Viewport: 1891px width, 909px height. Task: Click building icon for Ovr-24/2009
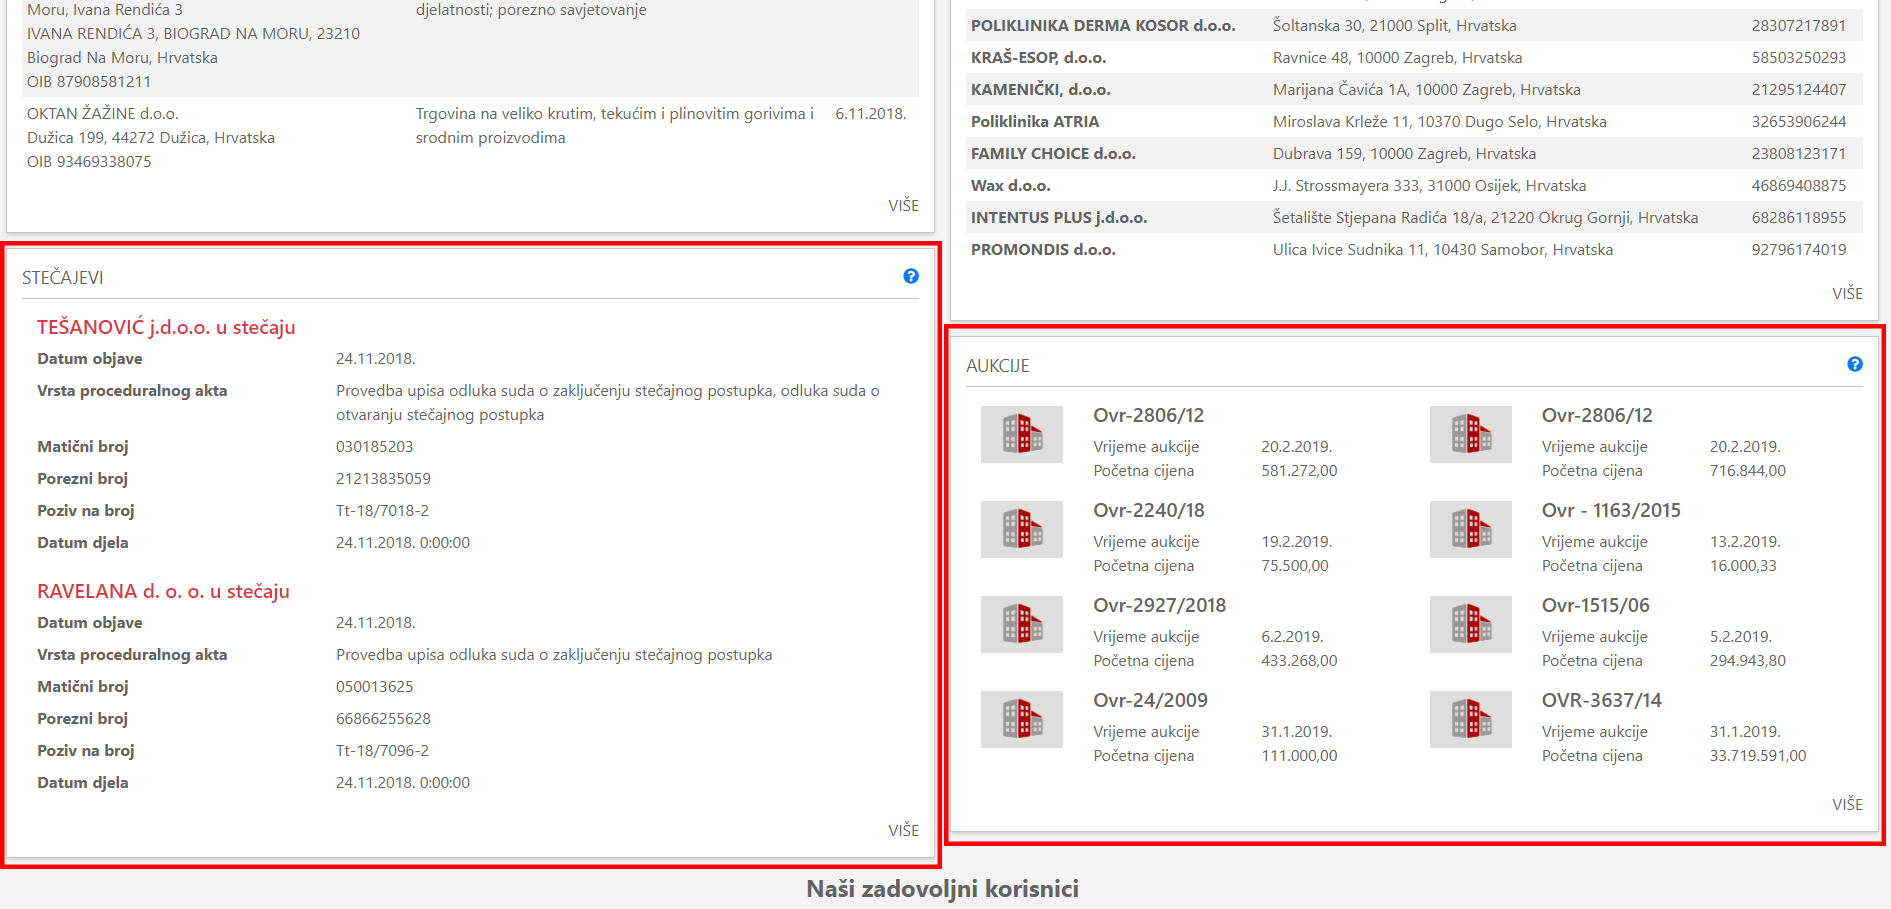tap(1021, 719)
